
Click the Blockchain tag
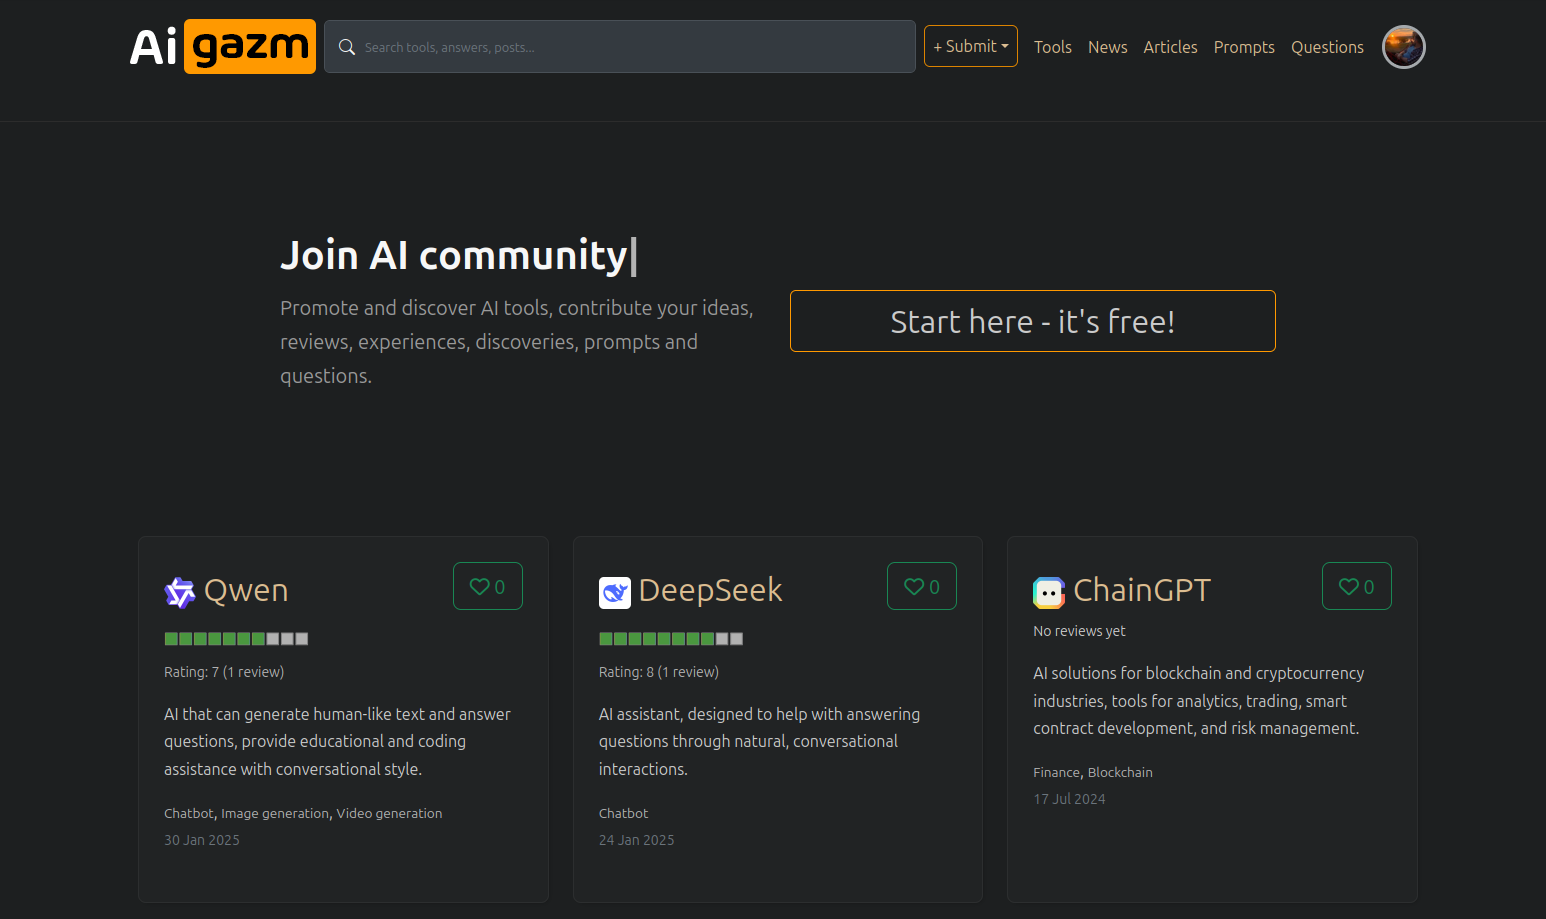(x=1120, y=772)
